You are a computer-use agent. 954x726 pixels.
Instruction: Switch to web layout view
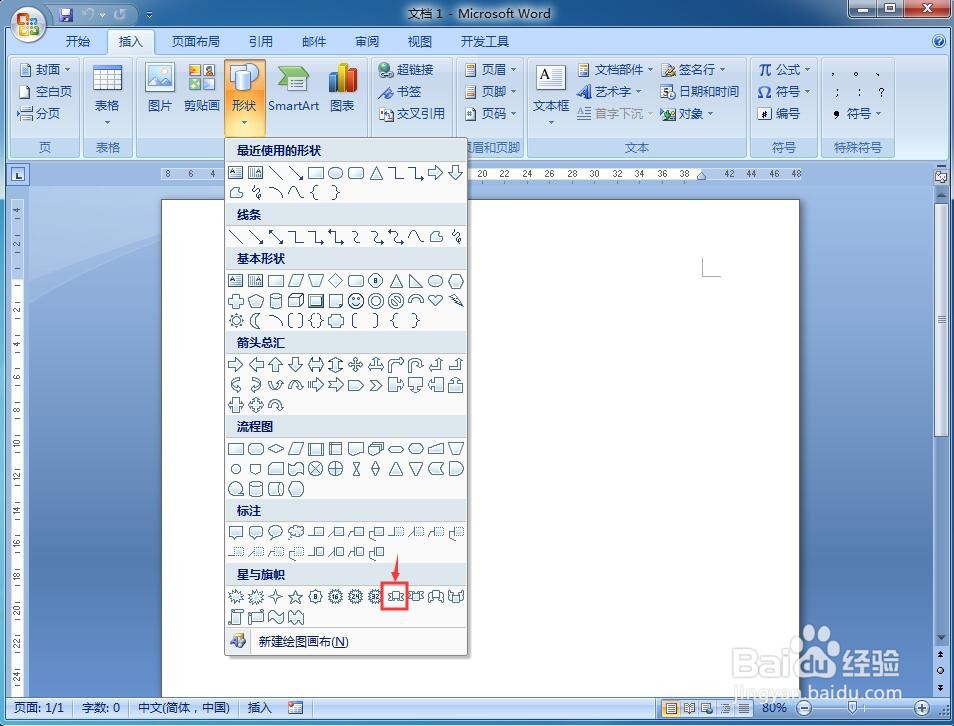coord(707,708)
